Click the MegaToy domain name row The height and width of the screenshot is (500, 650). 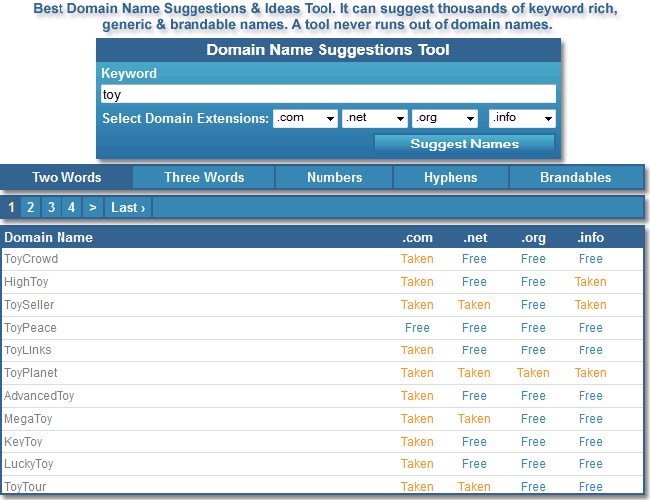[29, 419]
